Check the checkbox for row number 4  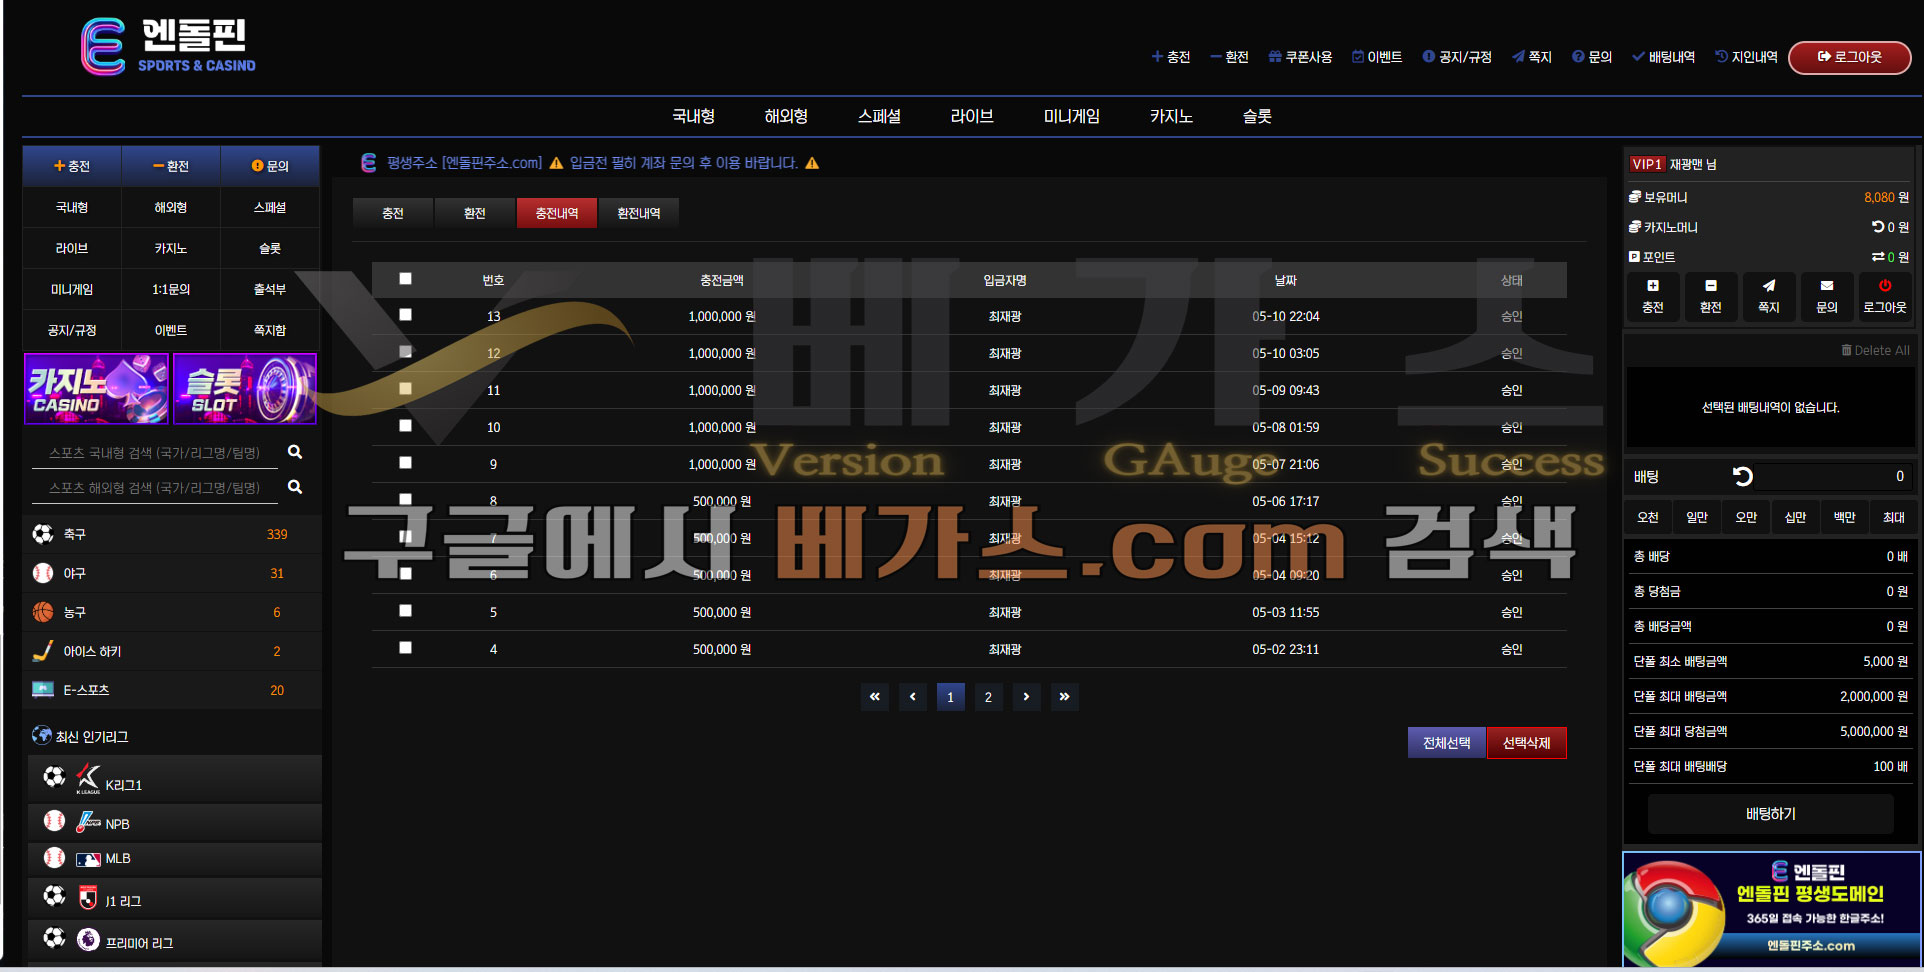point(405,648)
